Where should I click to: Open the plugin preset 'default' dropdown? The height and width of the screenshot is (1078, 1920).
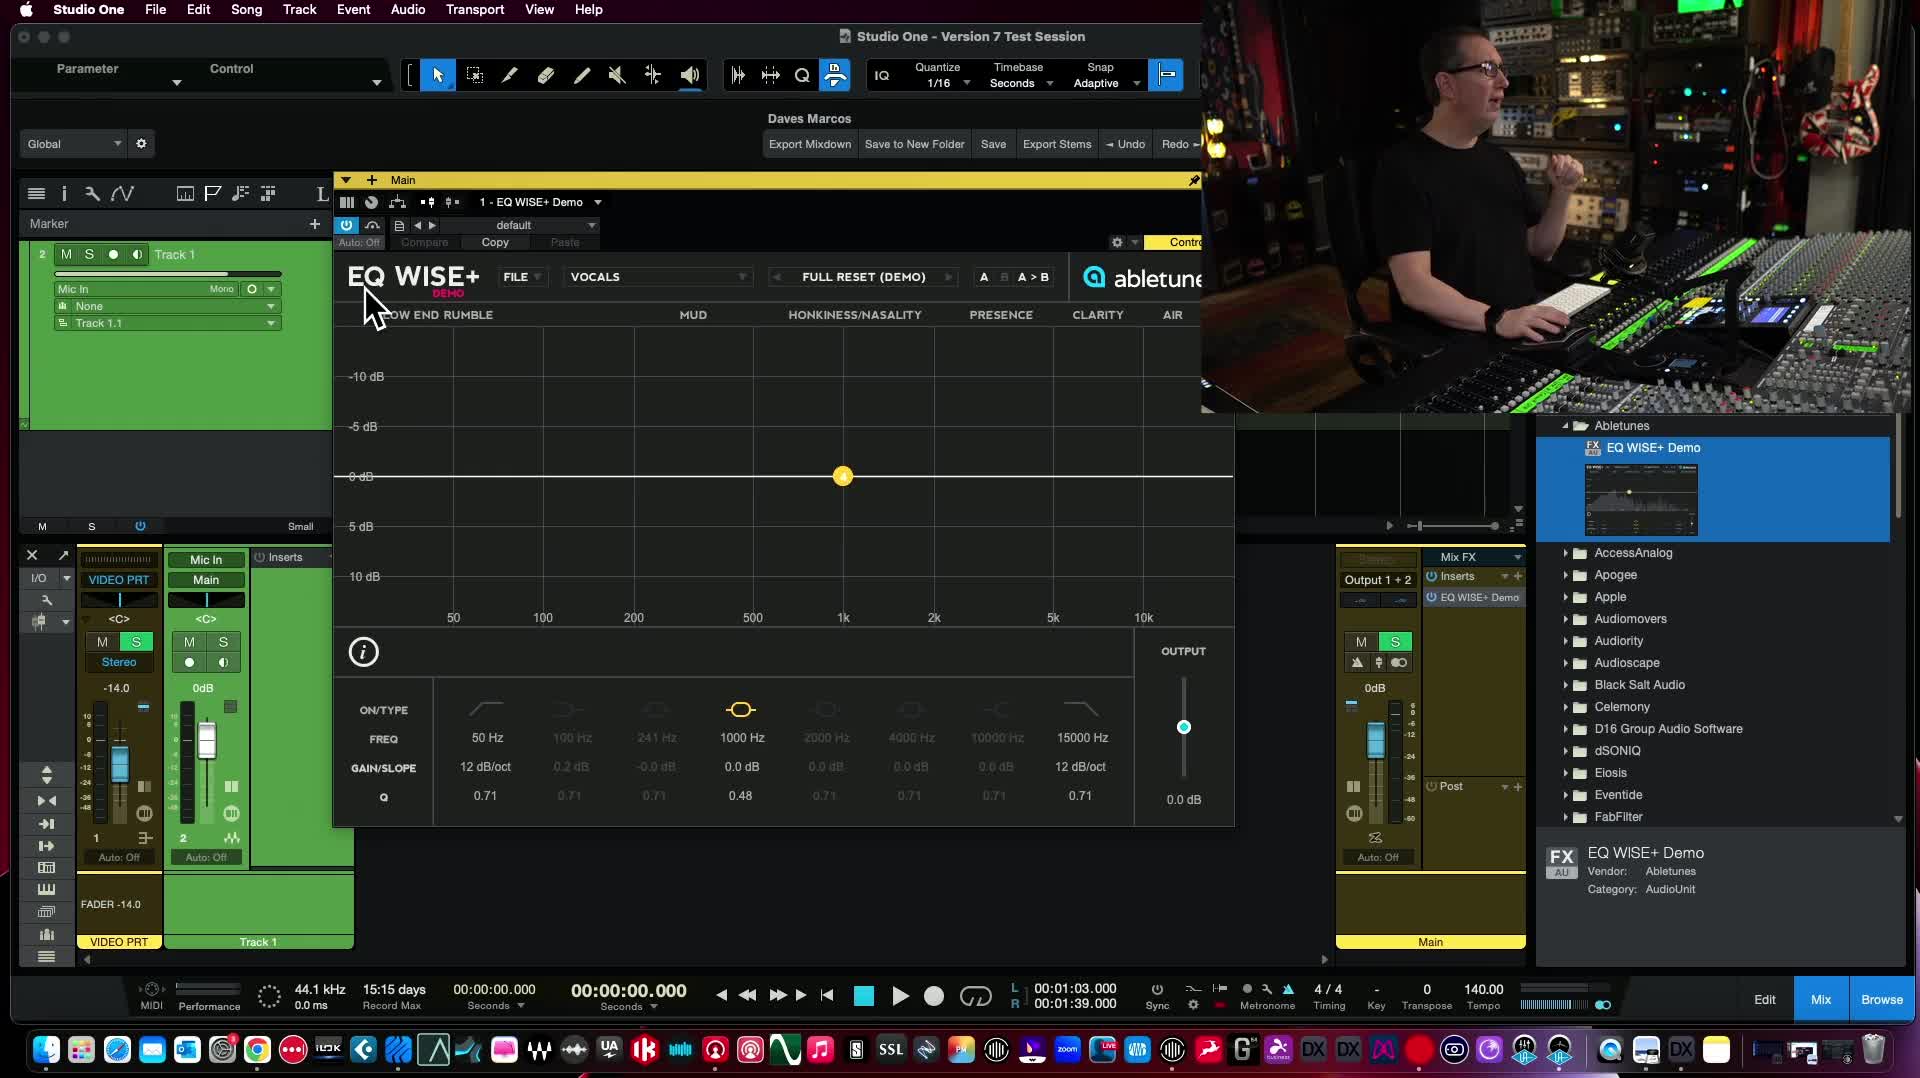[520, 225]
